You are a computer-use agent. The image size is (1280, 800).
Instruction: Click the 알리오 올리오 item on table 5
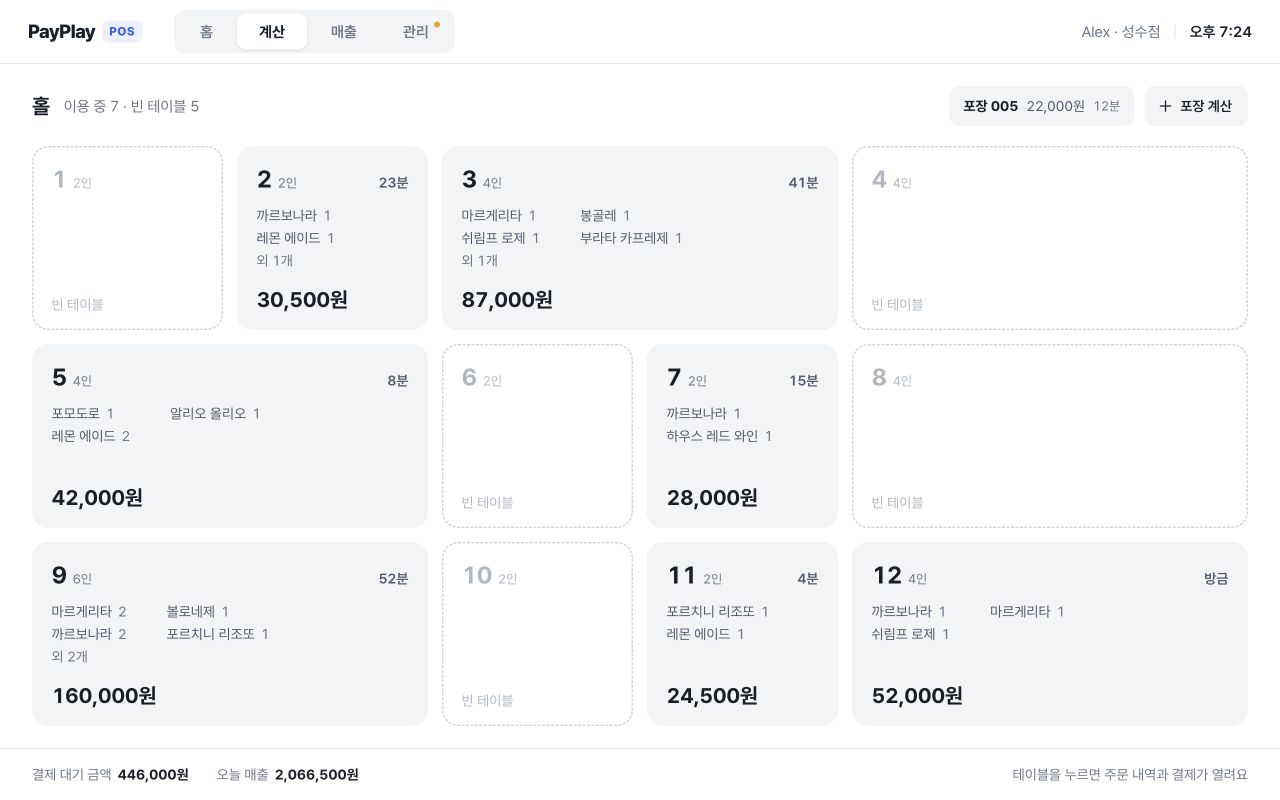point(215,413)
